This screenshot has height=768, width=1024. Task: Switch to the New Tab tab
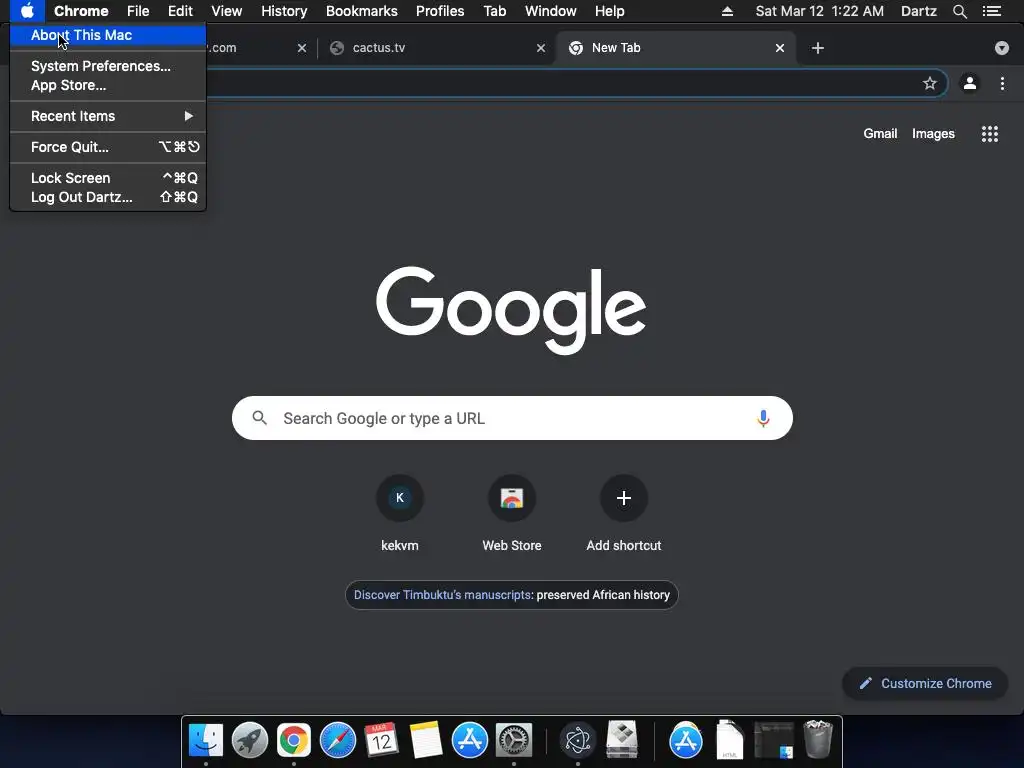tap(676, 48)
